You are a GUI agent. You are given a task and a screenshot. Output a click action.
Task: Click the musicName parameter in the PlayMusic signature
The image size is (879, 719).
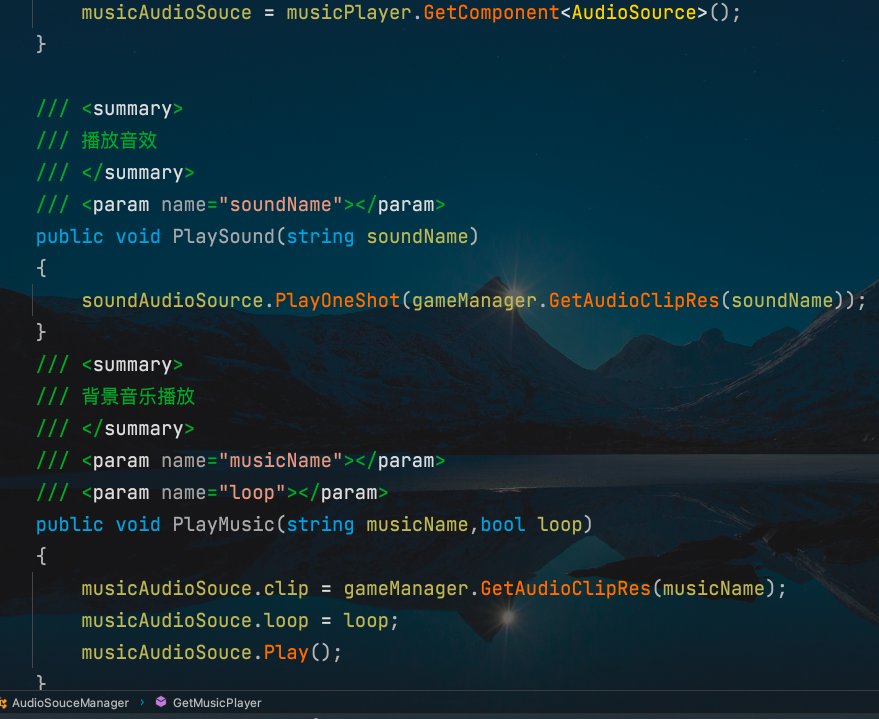click(417, 525)
